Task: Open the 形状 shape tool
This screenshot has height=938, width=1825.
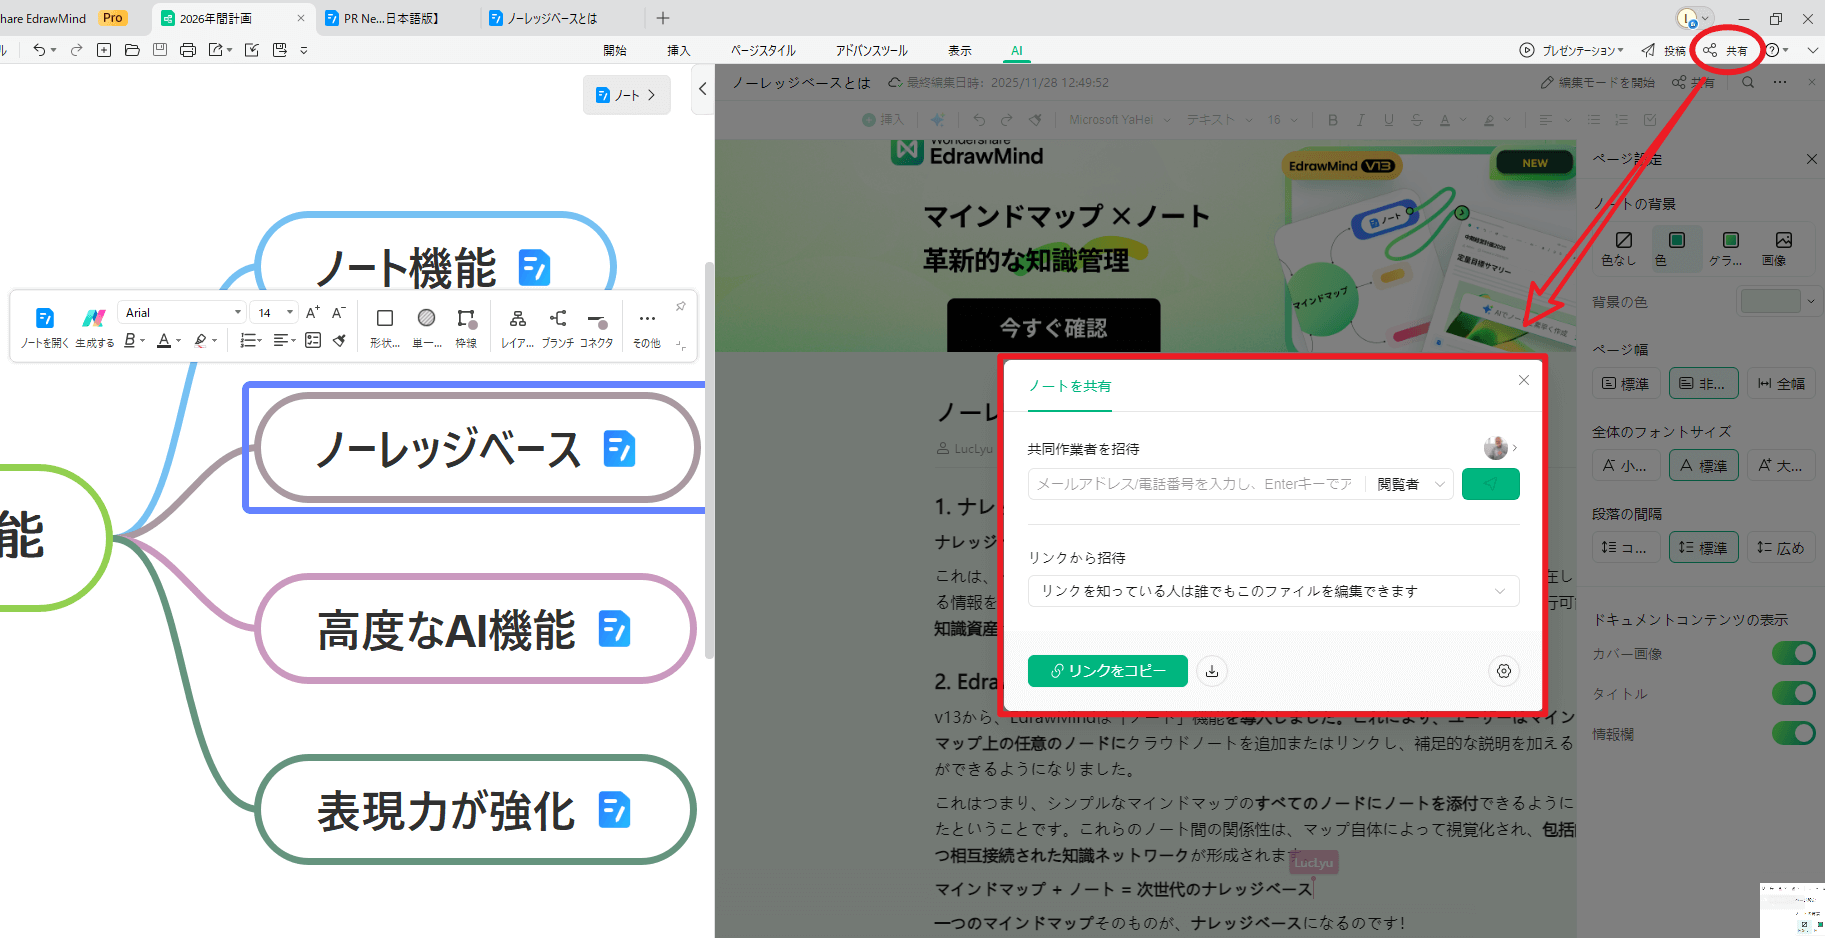Action: 384,319
